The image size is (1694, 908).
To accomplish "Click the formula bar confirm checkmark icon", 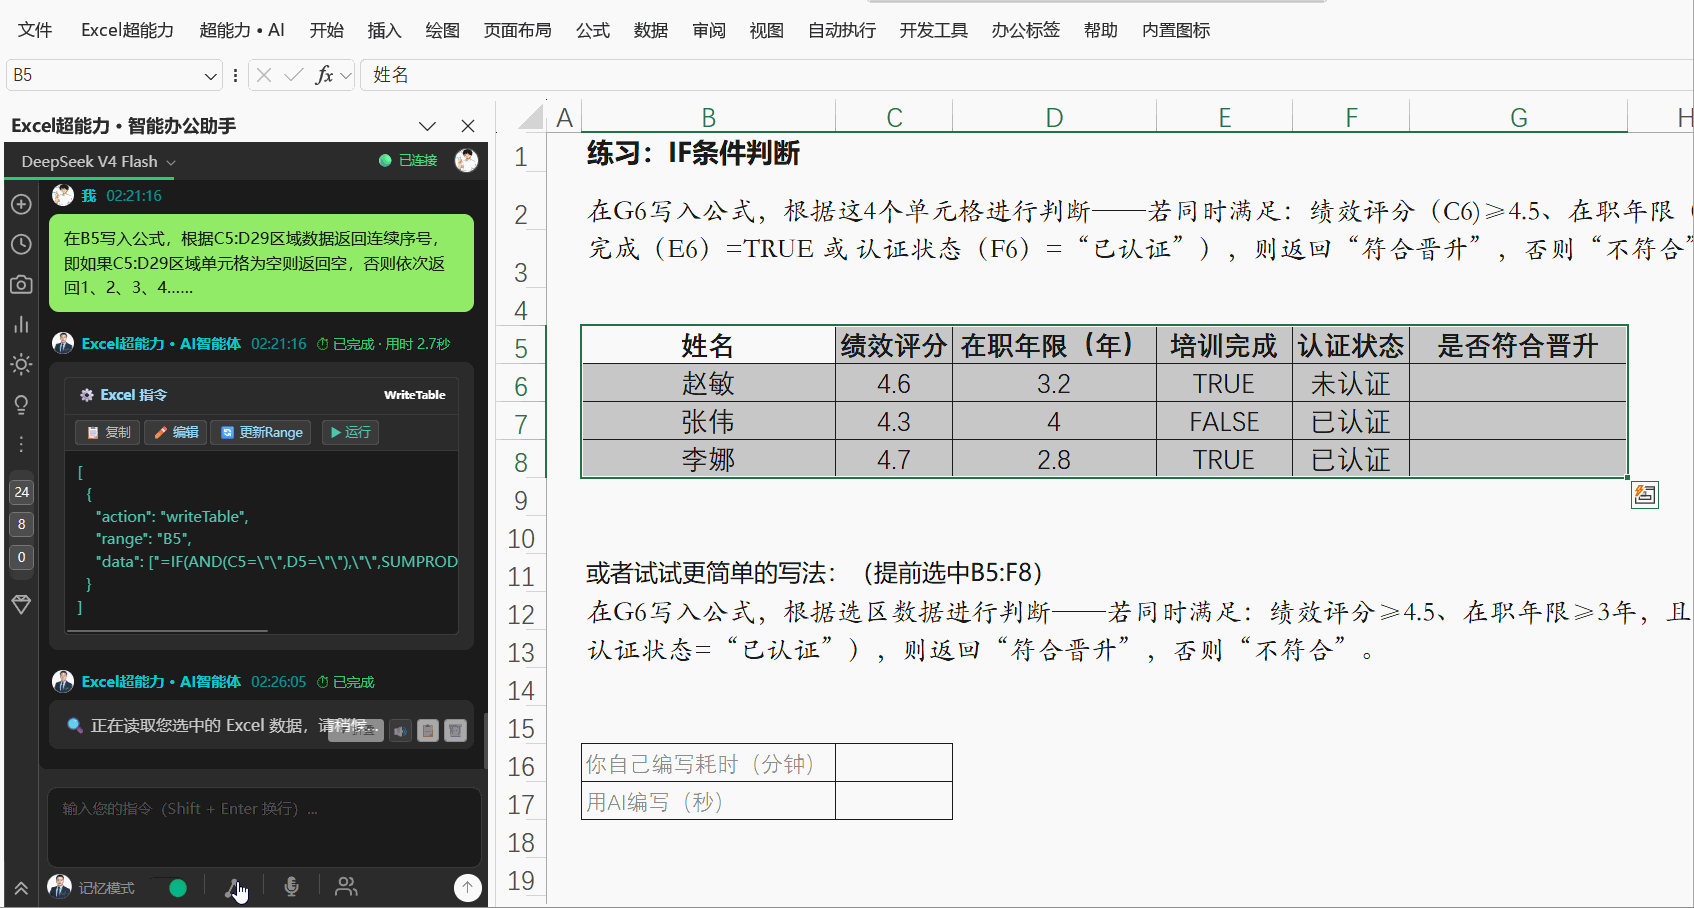I will 293,75.
